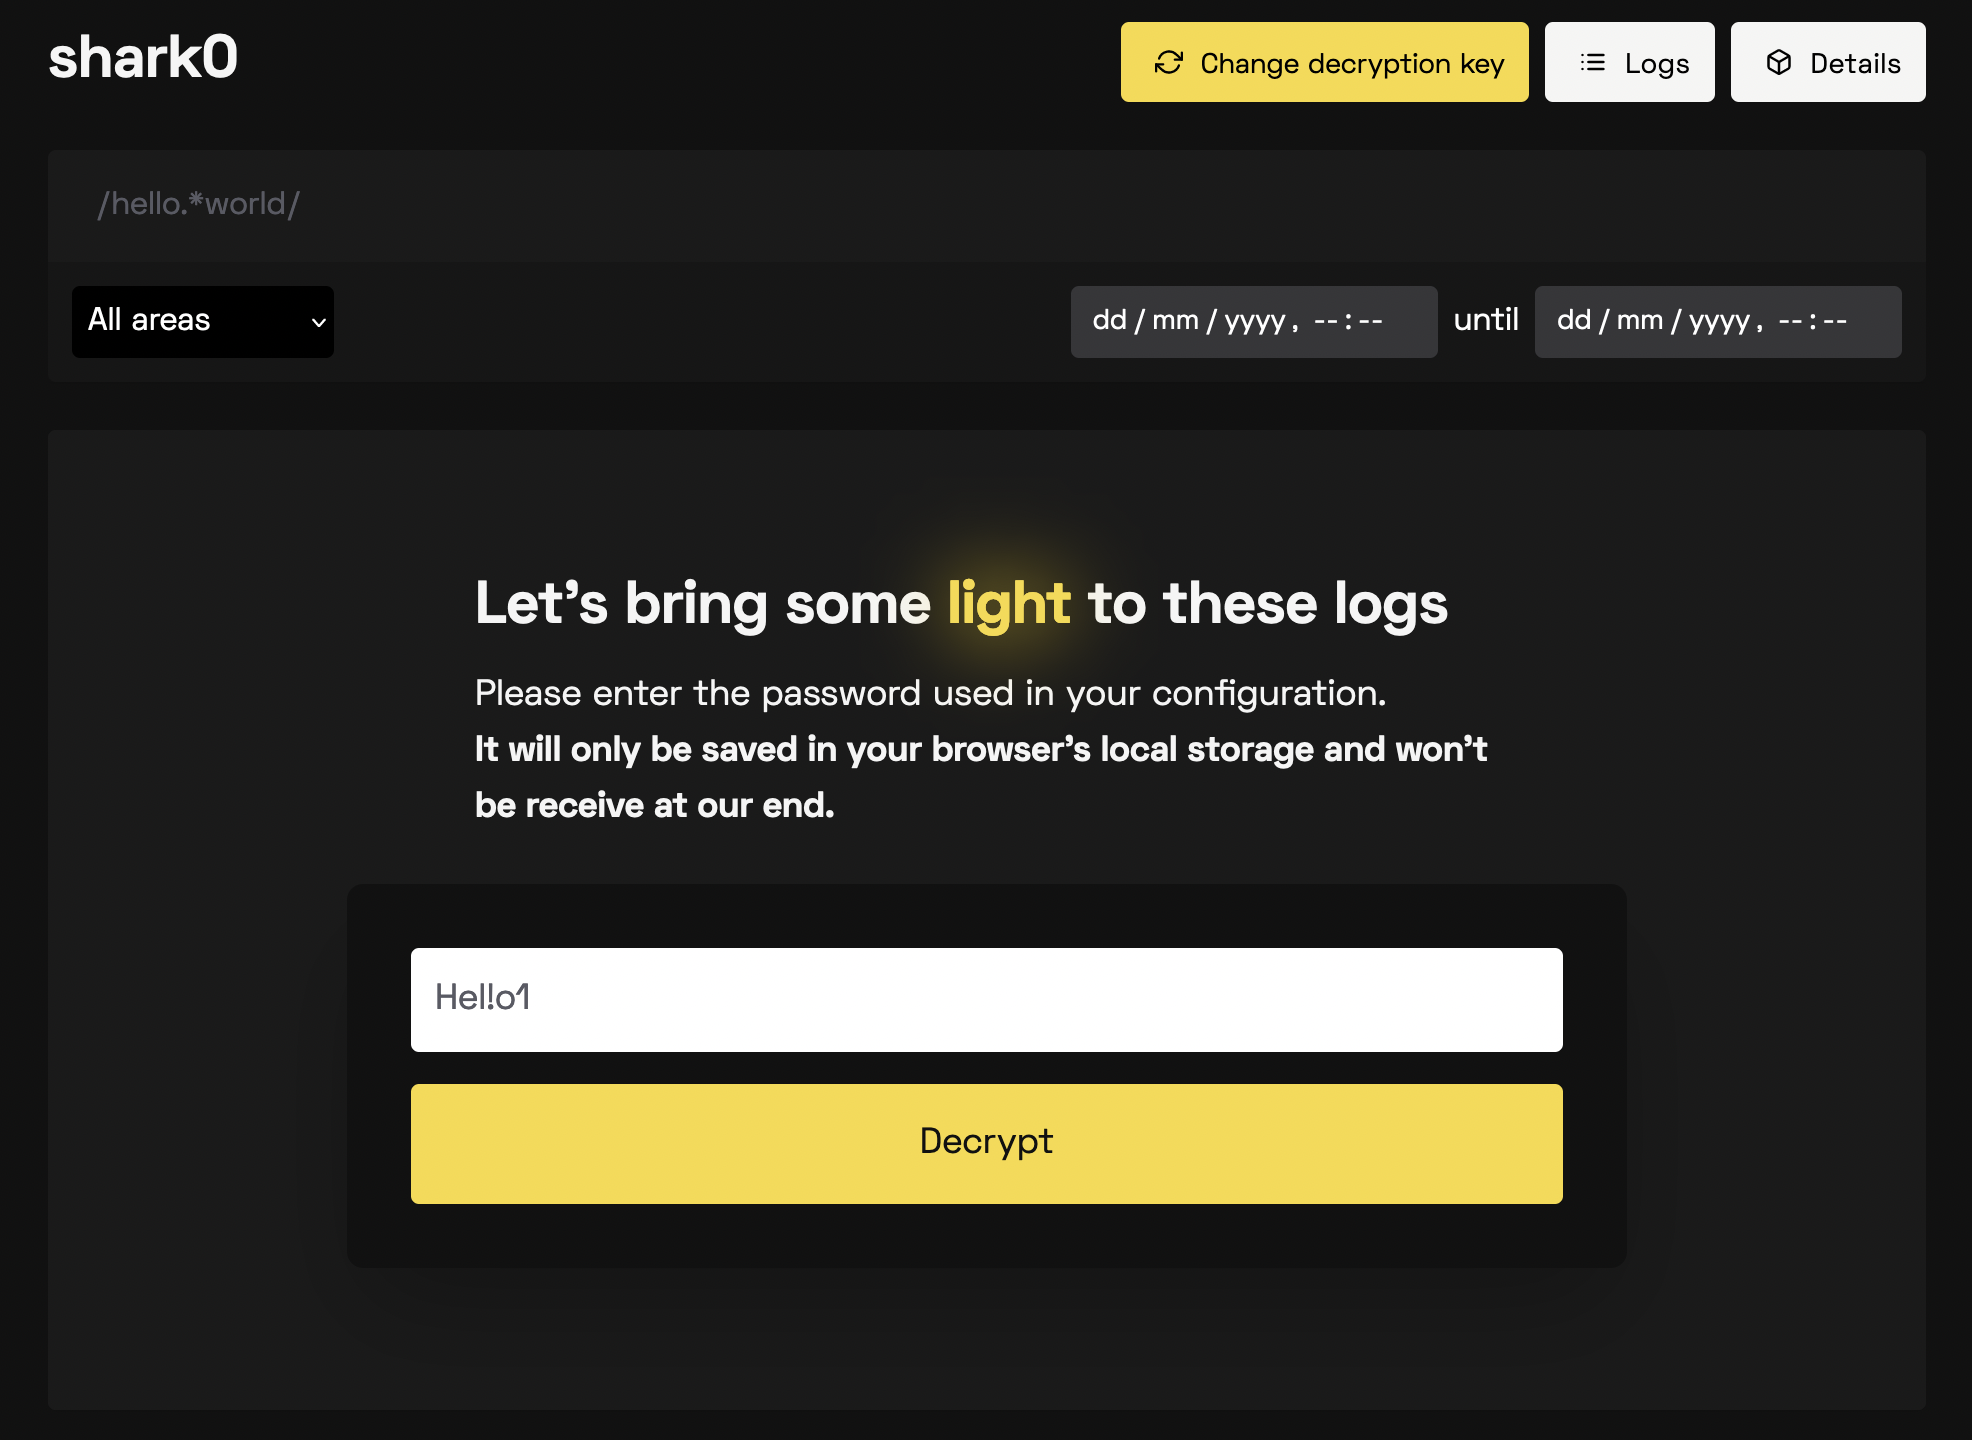Click the refresh icon on Change decryption key
Image resolution: width=1972 pixels, height=1440 pixels.
(1168, 61)
